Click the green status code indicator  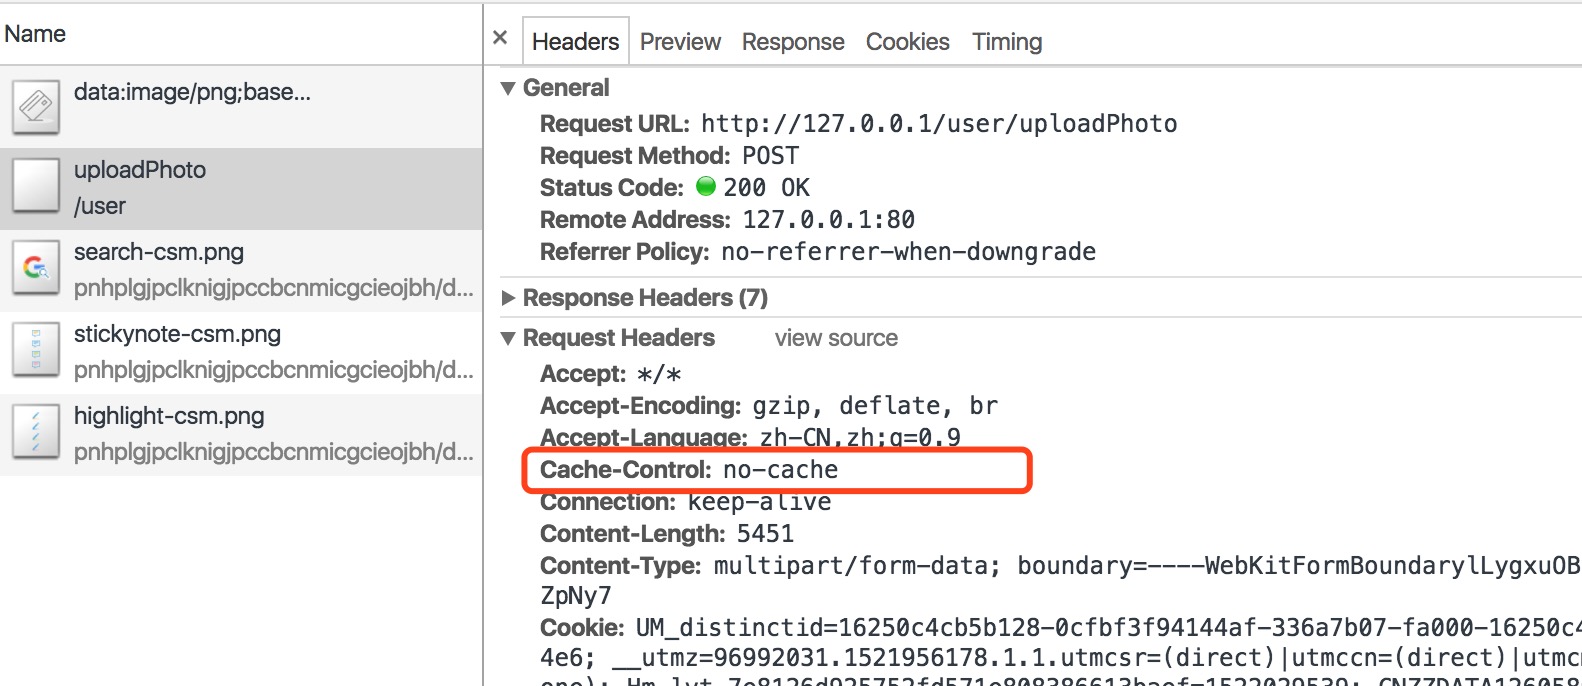click(706, 187)
